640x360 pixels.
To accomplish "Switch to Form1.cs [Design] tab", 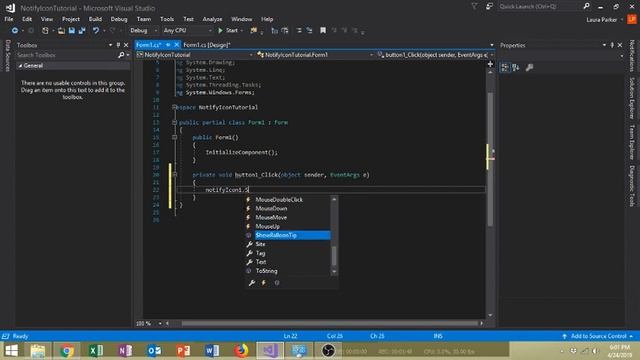I will (x=207, y=45).
